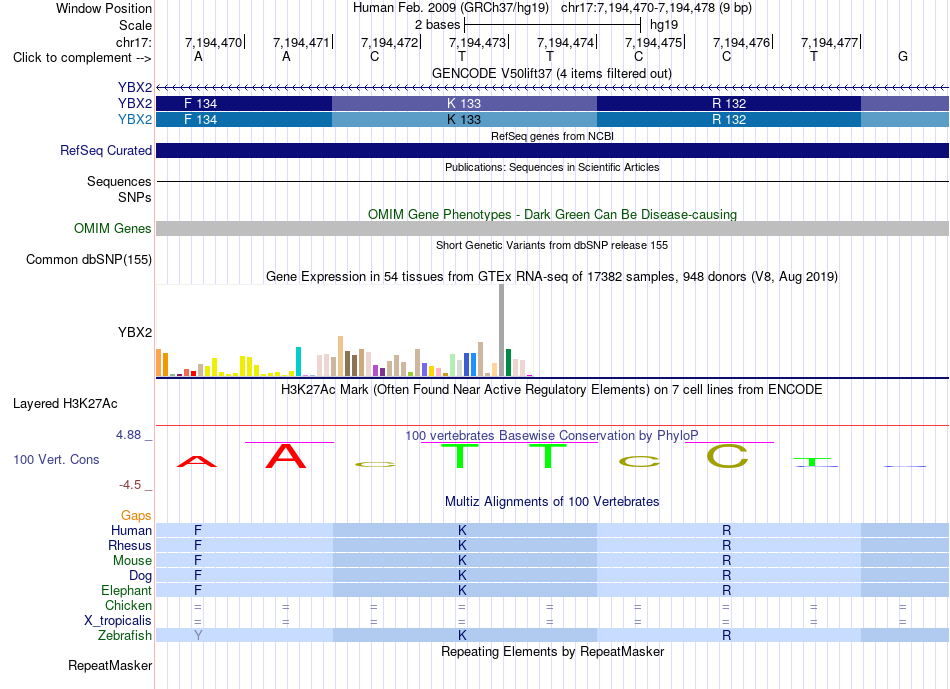Click the Common dbSNP(155) track label
Viewport: 950px width, 689px height.
[88, 259]
